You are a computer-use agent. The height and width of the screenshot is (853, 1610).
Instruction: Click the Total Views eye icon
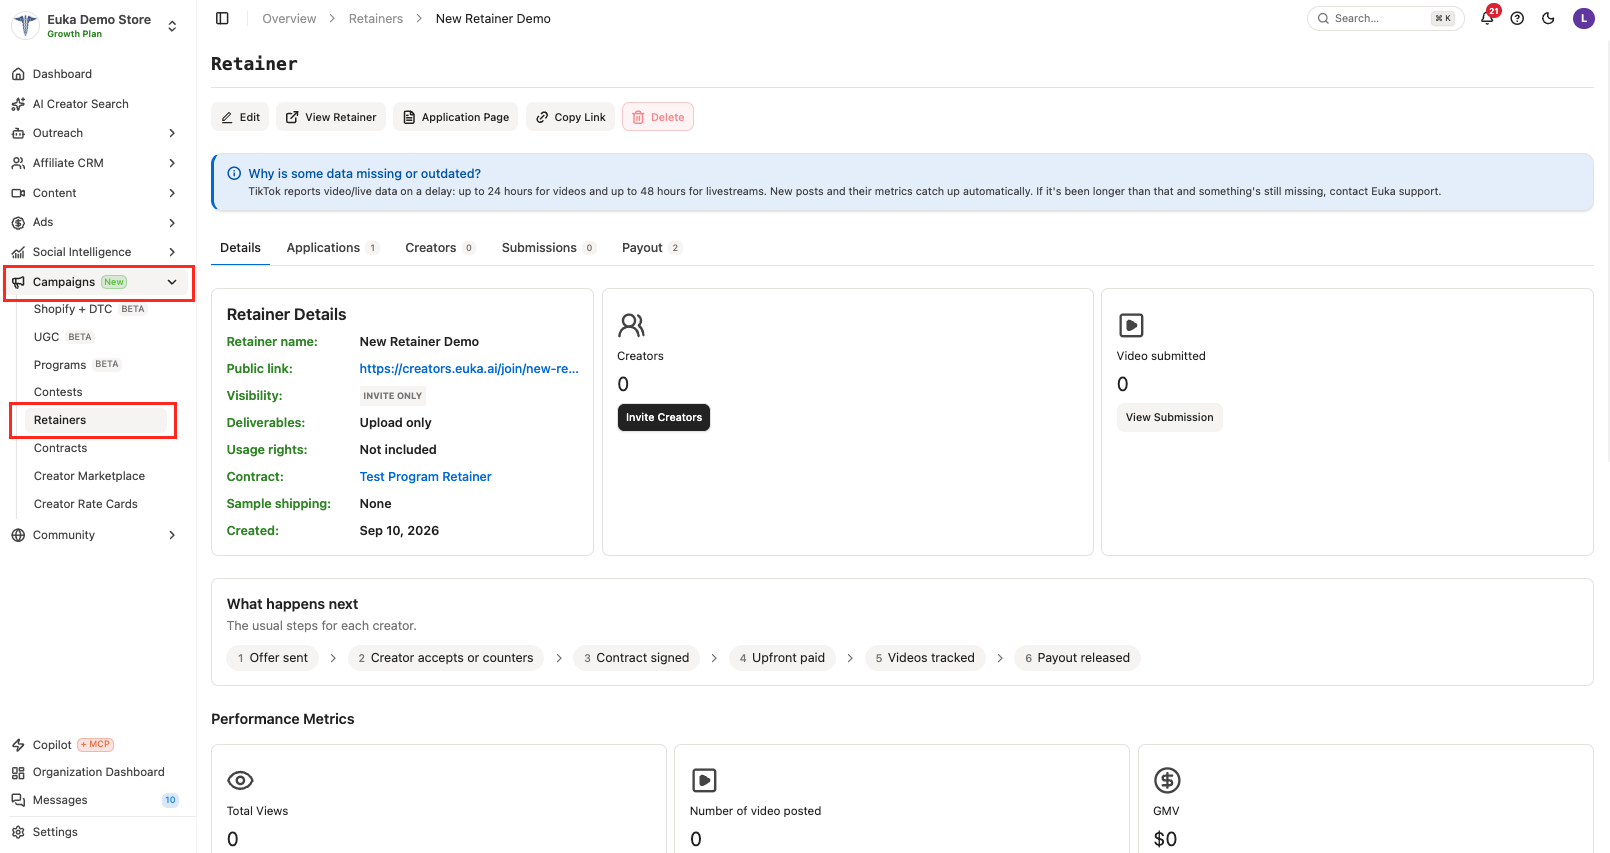[x=240, y=780]
